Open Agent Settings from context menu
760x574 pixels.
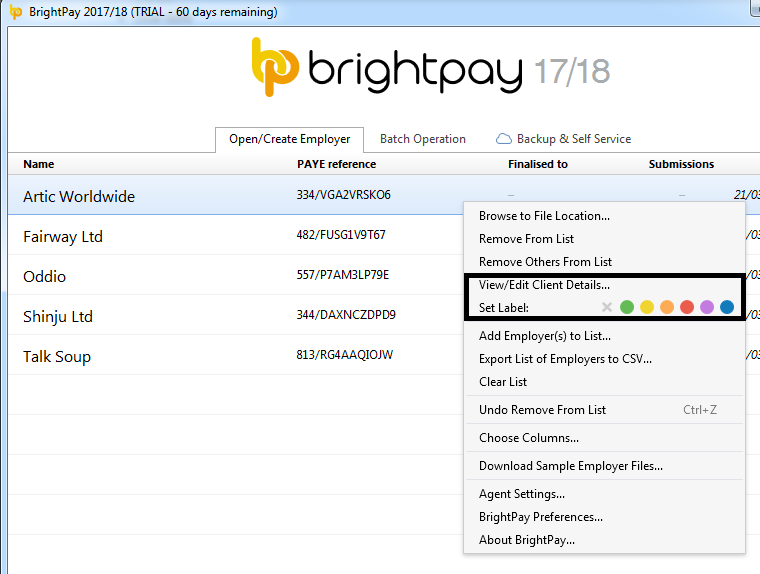coord(604,494)
